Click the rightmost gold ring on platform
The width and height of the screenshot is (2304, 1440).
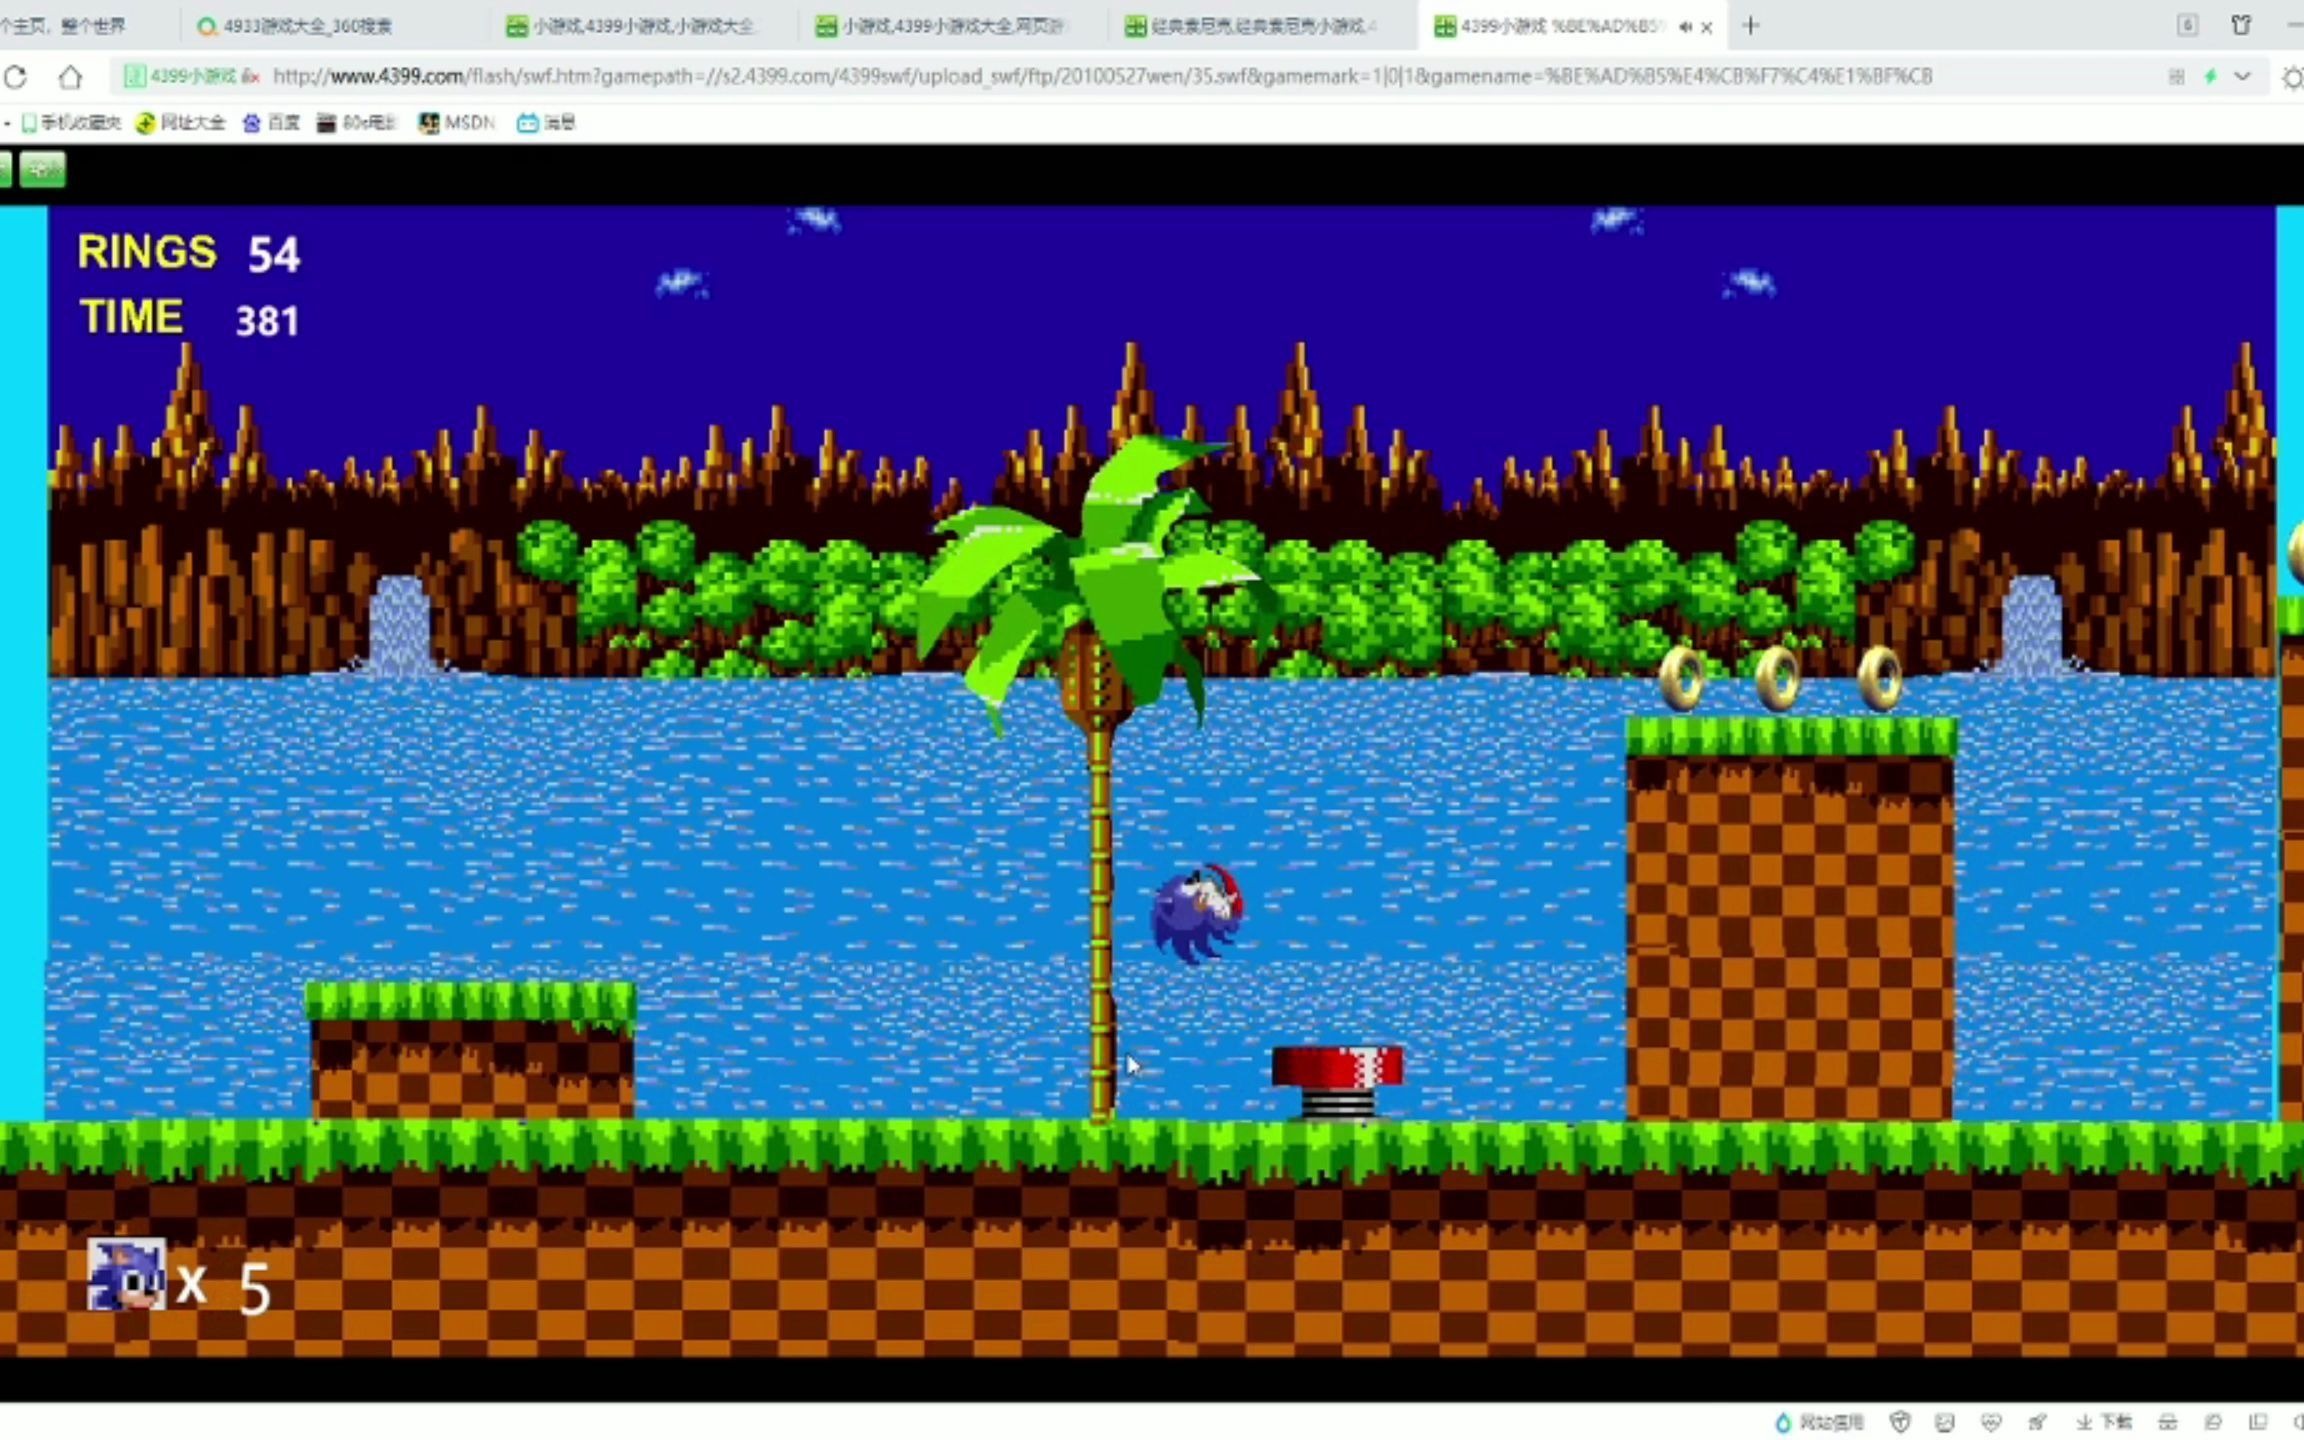click(1880, 678)
